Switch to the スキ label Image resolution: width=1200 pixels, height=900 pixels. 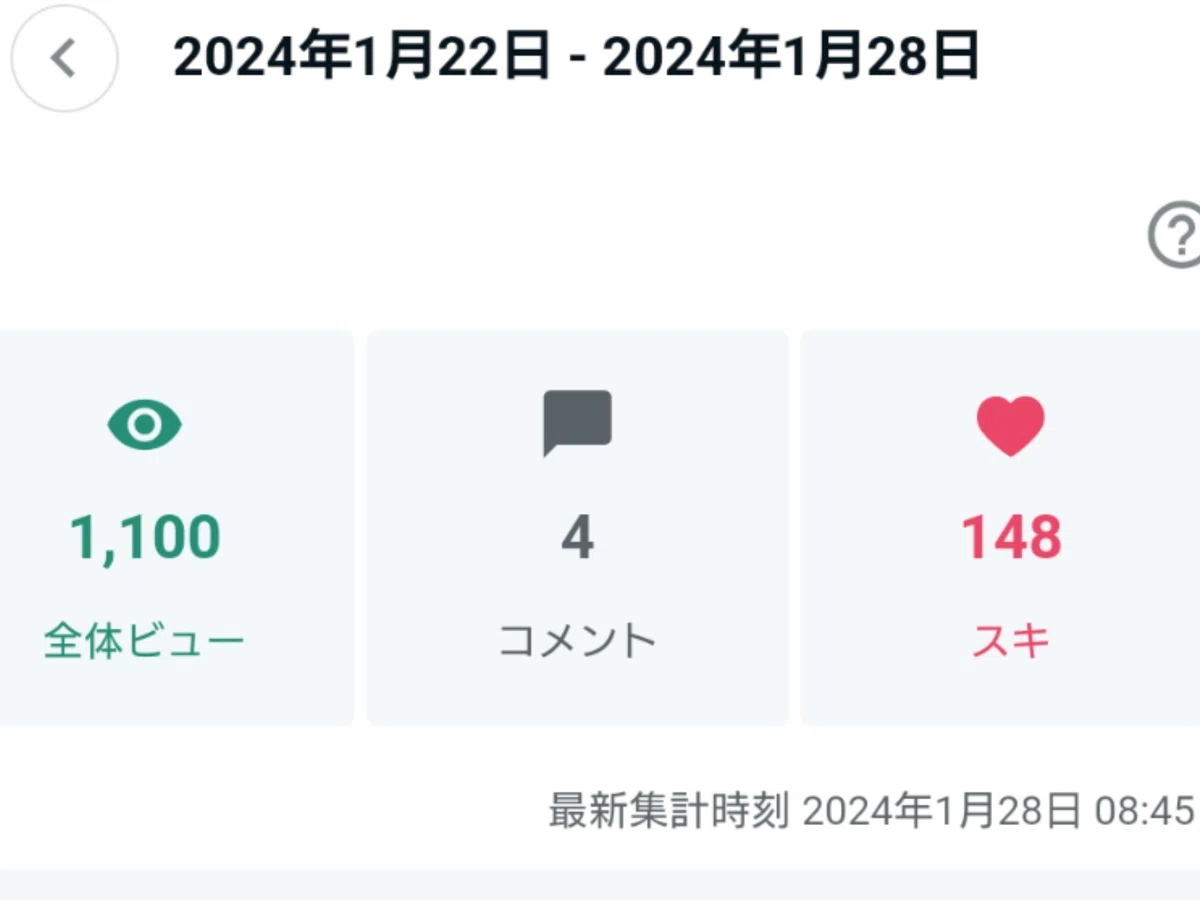coord(1010,641)
